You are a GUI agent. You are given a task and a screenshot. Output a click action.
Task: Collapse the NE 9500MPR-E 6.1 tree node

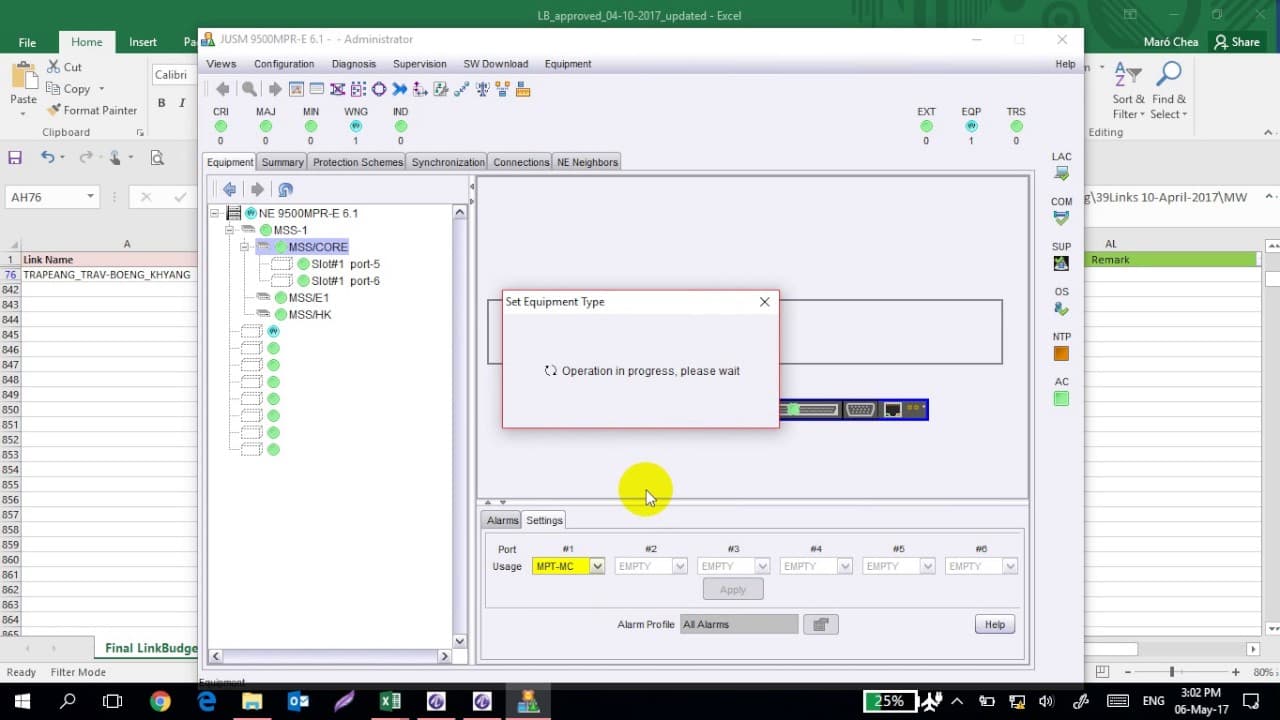215,213
